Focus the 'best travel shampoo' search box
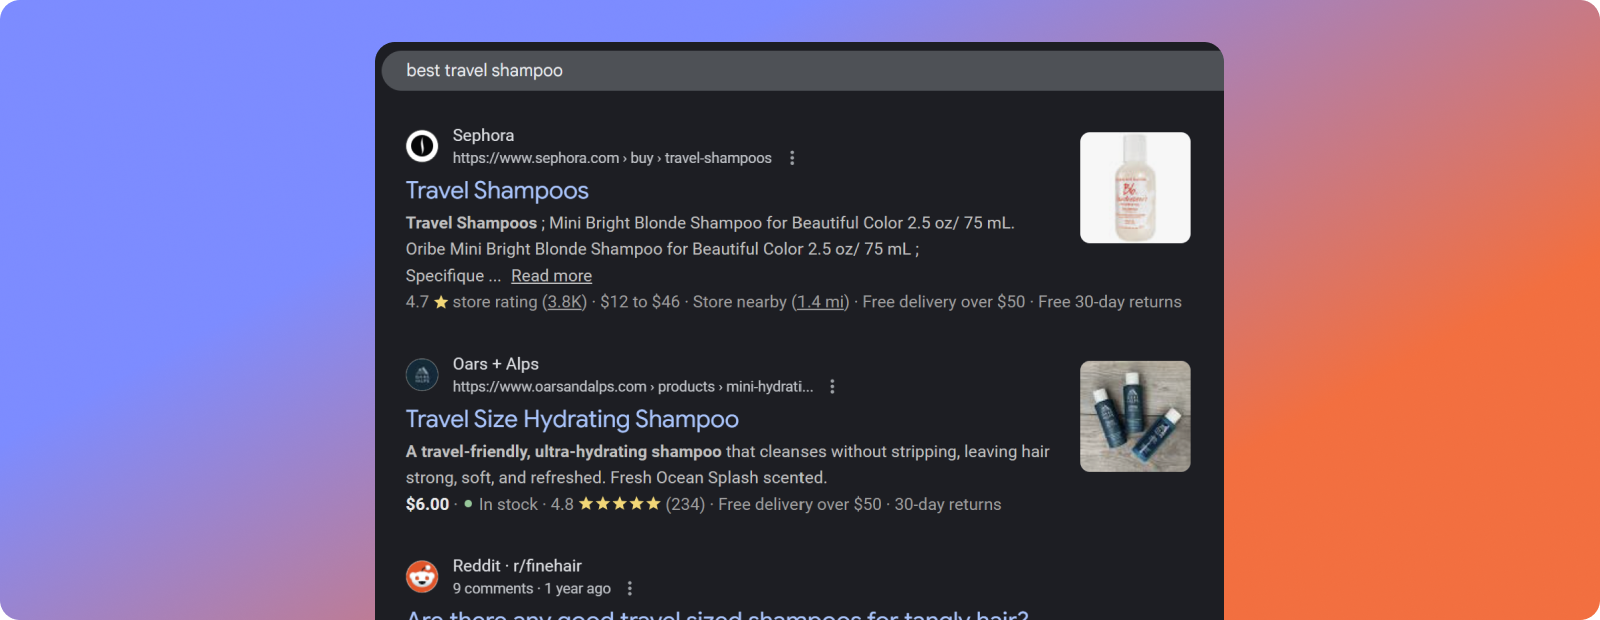The height and width of the screenshot is (620, 1600). tap(802, 71)
